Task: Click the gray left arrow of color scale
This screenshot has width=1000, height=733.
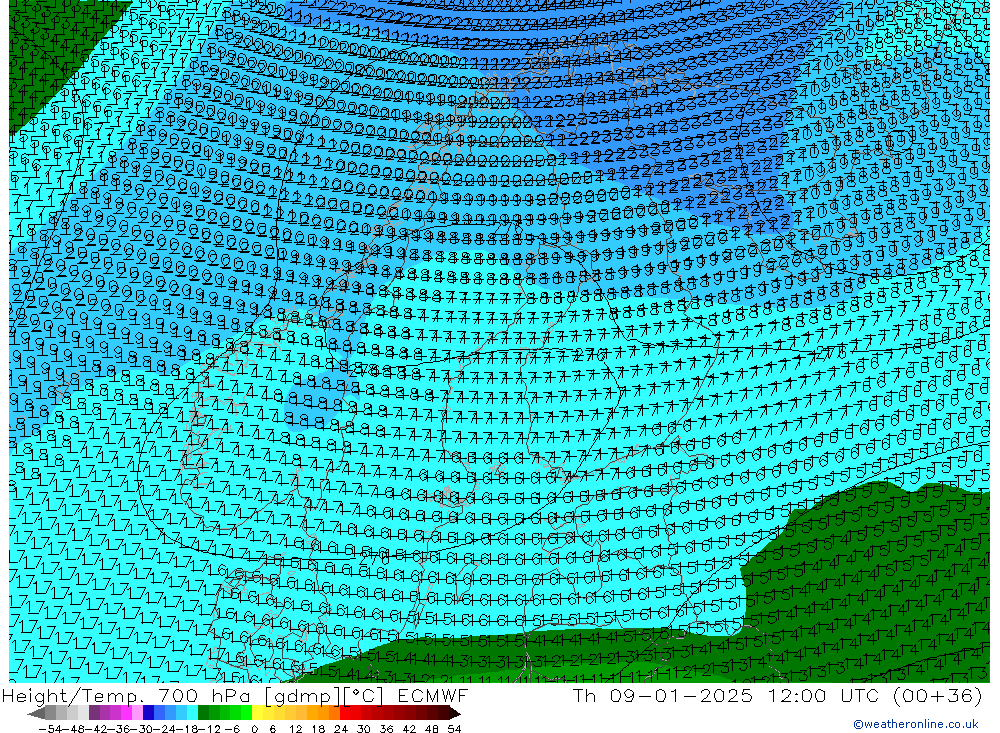Action: [36, 713]
